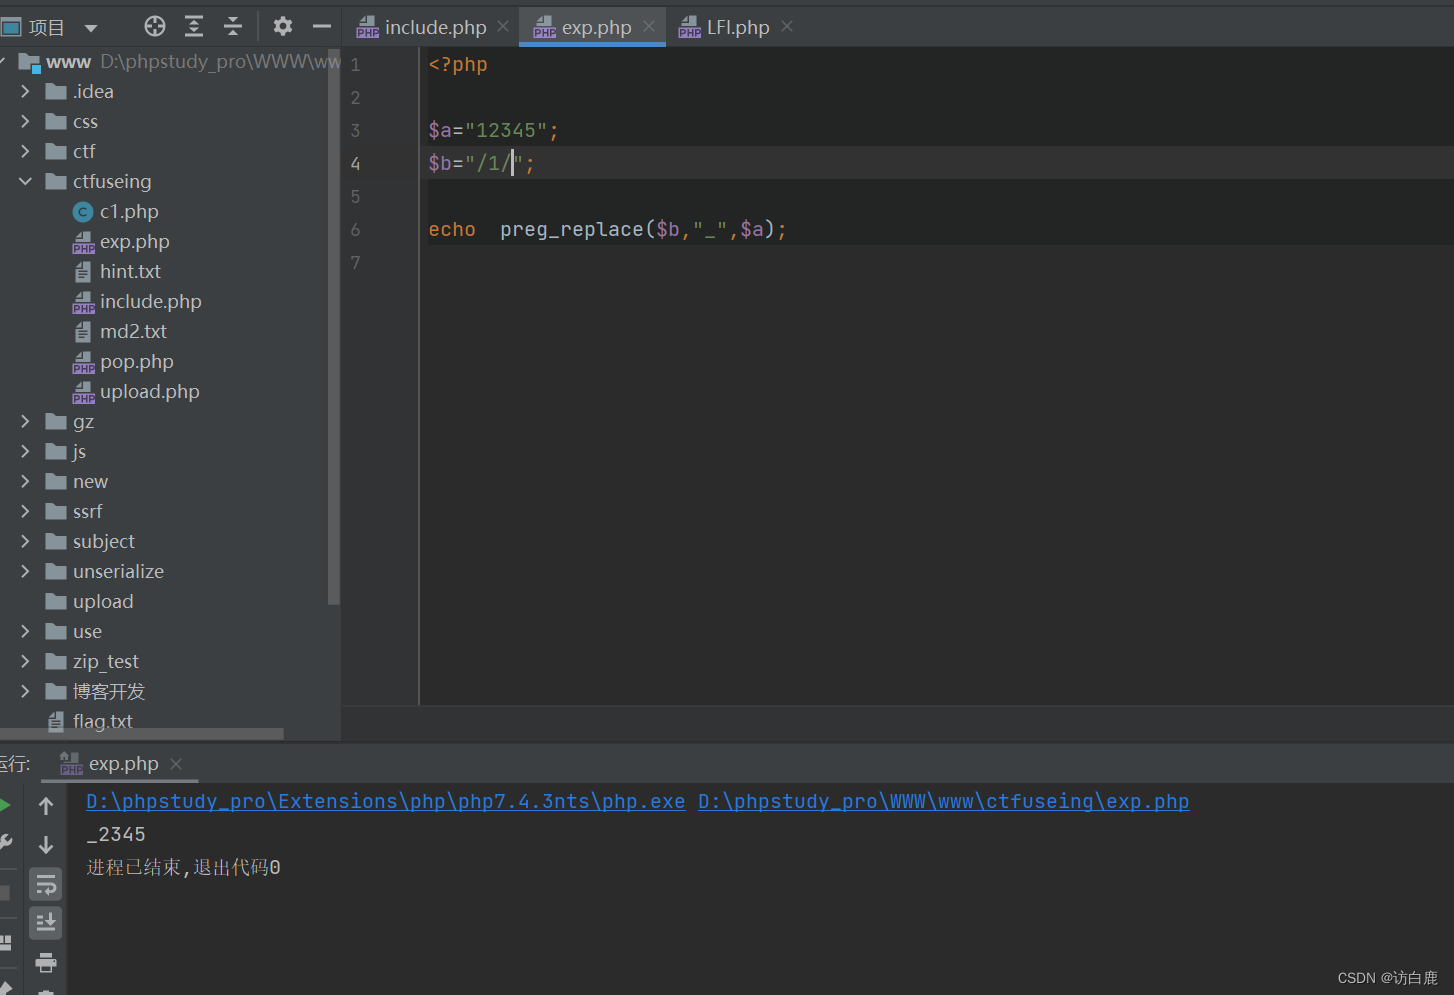1454x995 pixels.
Task: Expand the unserialize folder
Action: [25, 571]
